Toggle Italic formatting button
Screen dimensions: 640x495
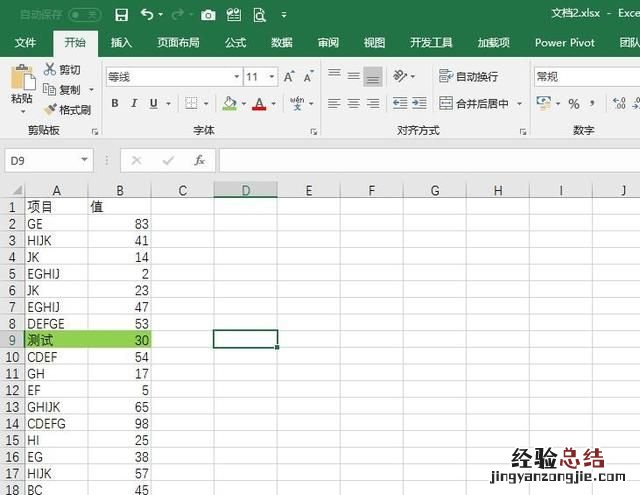134,103
